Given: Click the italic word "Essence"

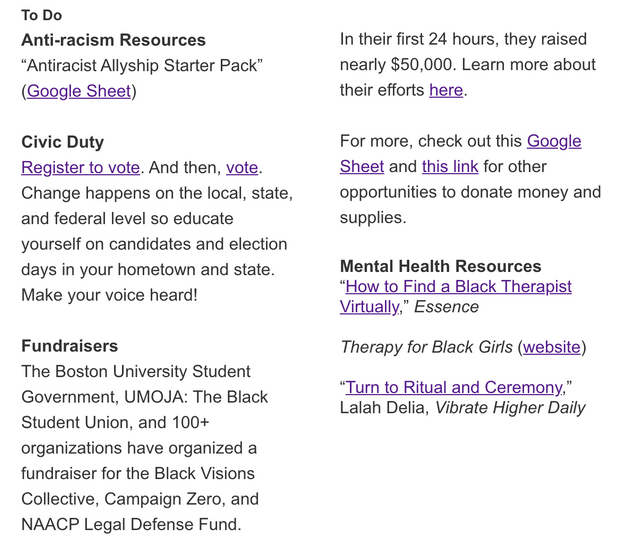Looking at the screenshot, I should pos(445,307).
